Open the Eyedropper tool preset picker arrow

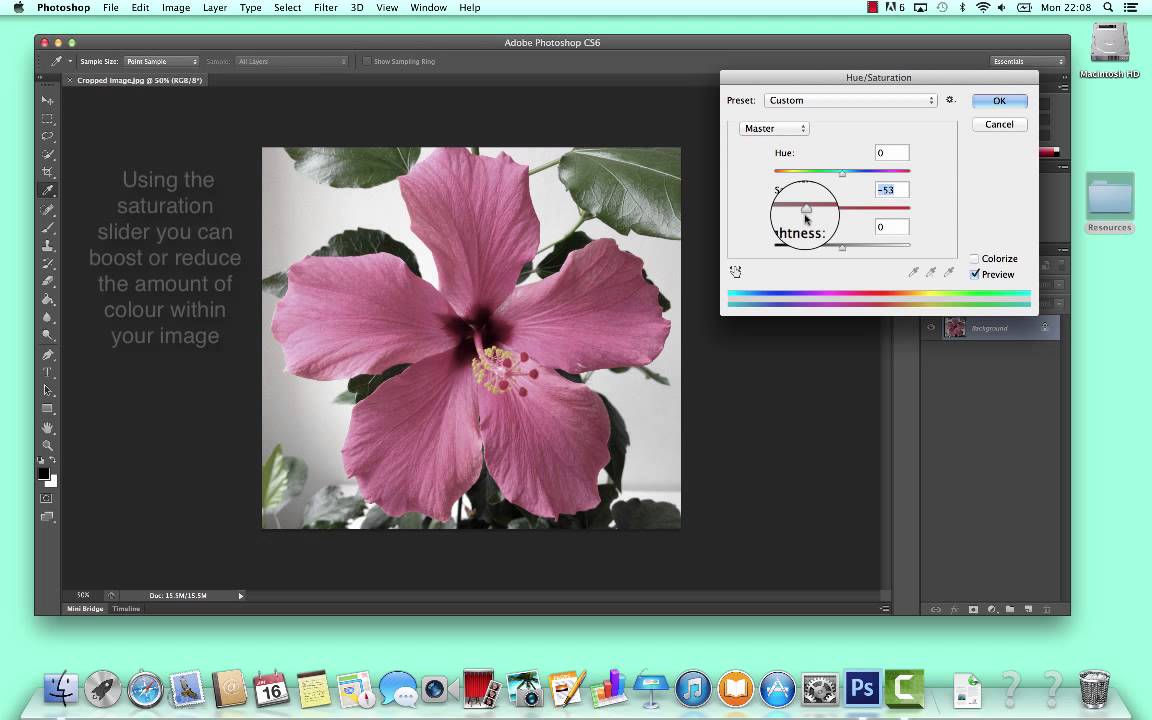click(70, 62)
